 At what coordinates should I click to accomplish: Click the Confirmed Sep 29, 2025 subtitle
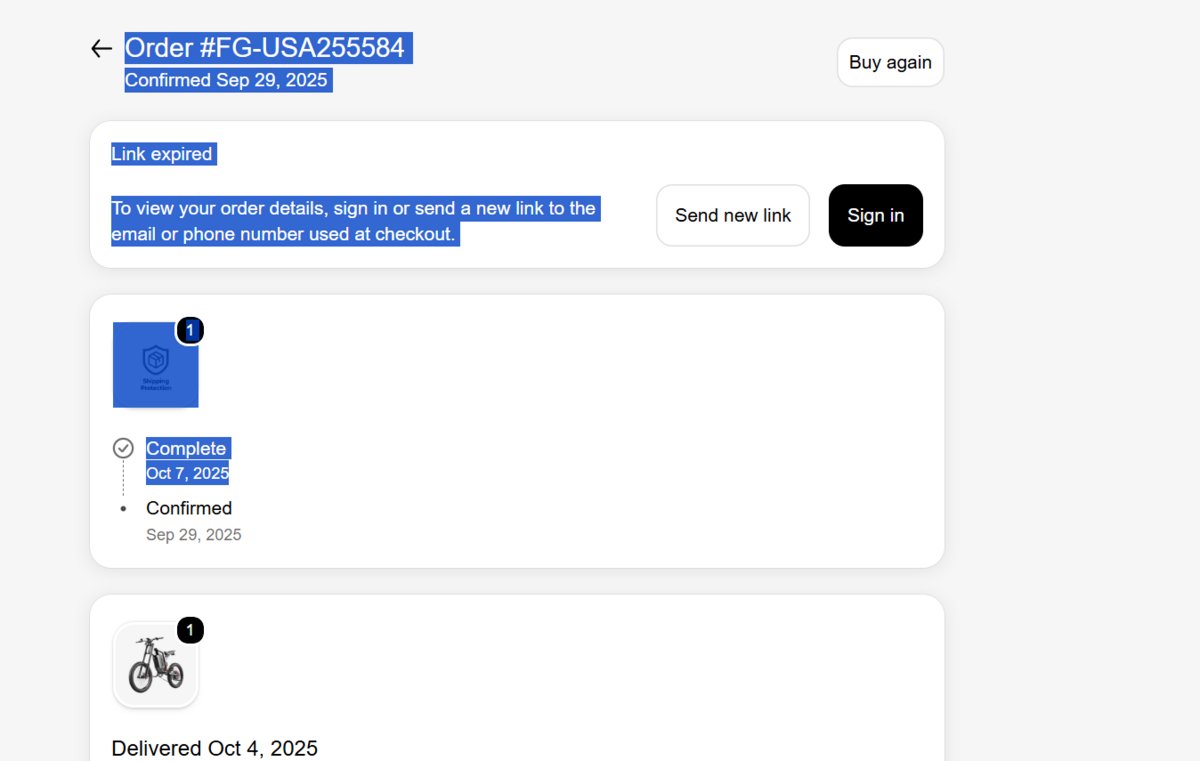click(226, 80)
